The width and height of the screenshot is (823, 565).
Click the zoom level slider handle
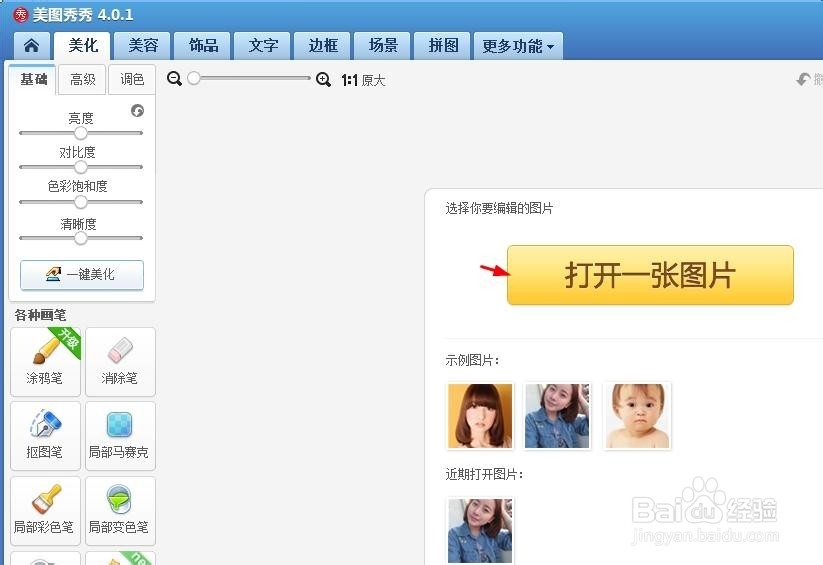[194, 78]
